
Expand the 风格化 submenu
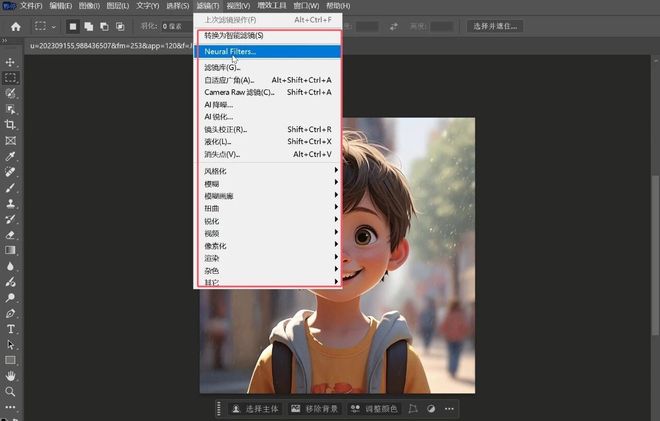(268, 171)
